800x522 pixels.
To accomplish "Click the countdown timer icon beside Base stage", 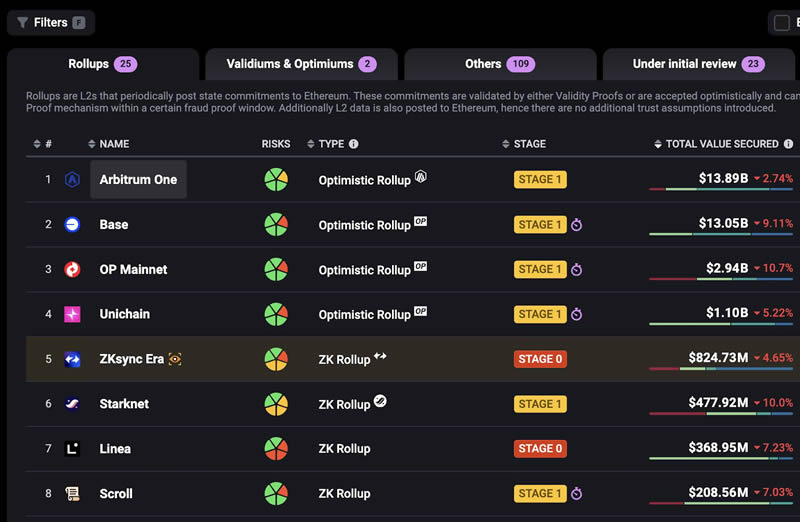I will 576,225.
